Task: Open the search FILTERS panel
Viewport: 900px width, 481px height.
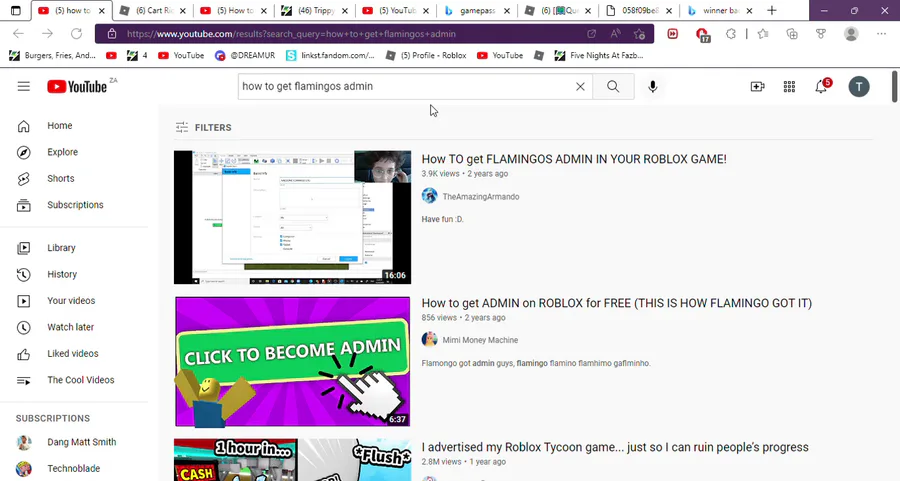Action: (x=203, y=127)
